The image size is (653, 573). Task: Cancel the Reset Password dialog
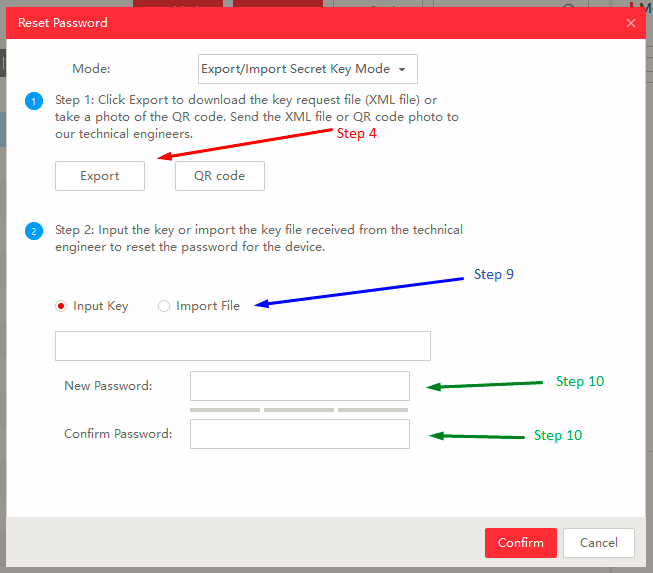(599, 543)
